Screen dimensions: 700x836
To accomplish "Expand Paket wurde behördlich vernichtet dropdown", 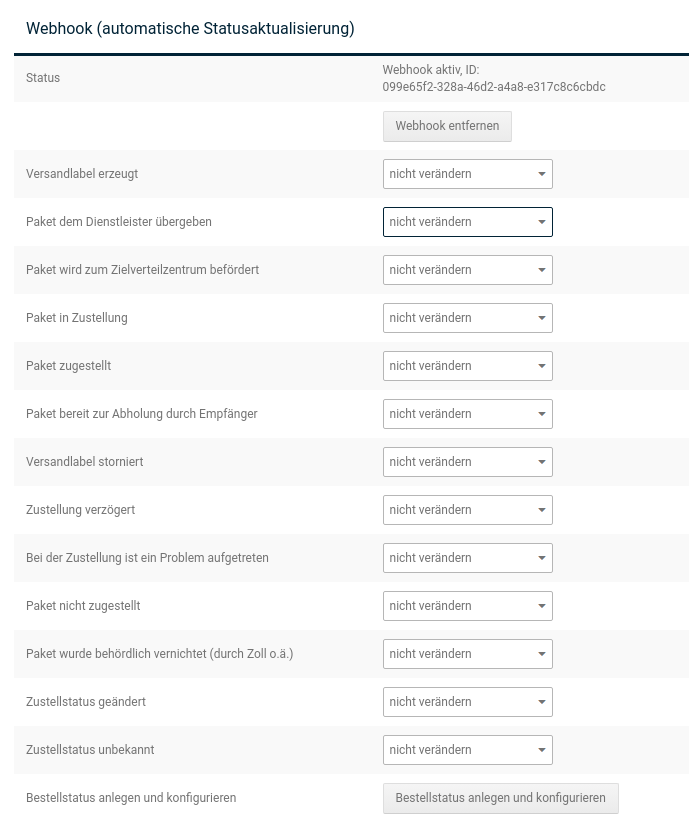I will (x=467, y=654).
